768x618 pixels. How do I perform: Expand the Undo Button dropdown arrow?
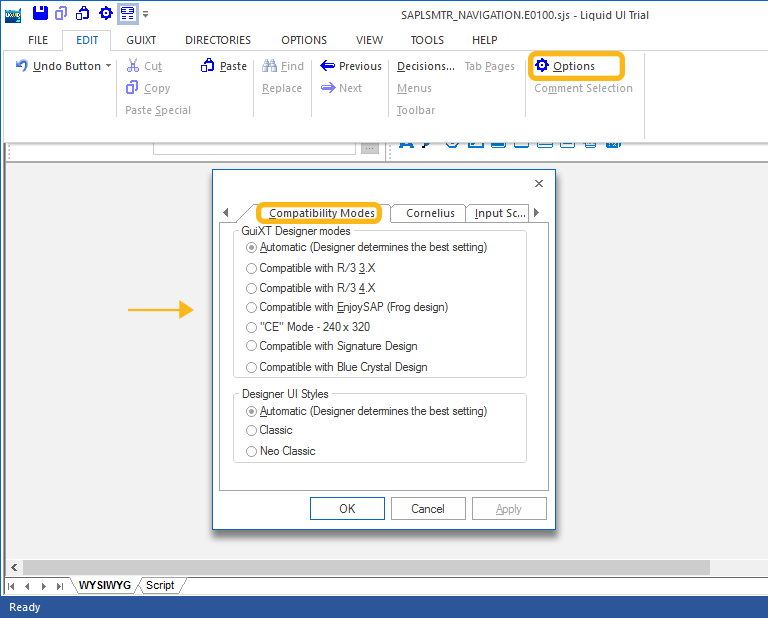click(x=109, y=66)
